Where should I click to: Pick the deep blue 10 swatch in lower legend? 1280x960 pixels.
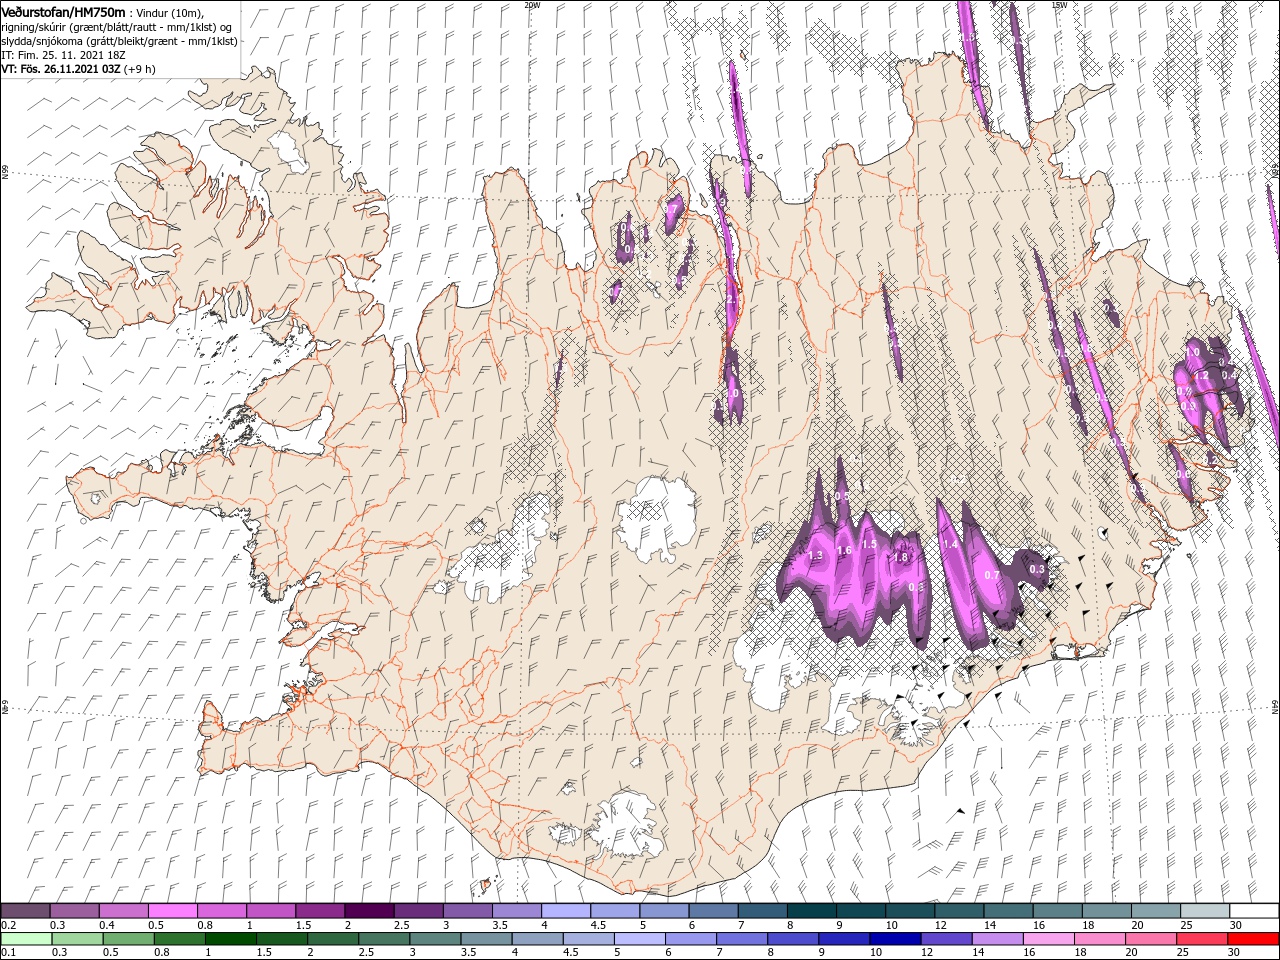(895, 938)
